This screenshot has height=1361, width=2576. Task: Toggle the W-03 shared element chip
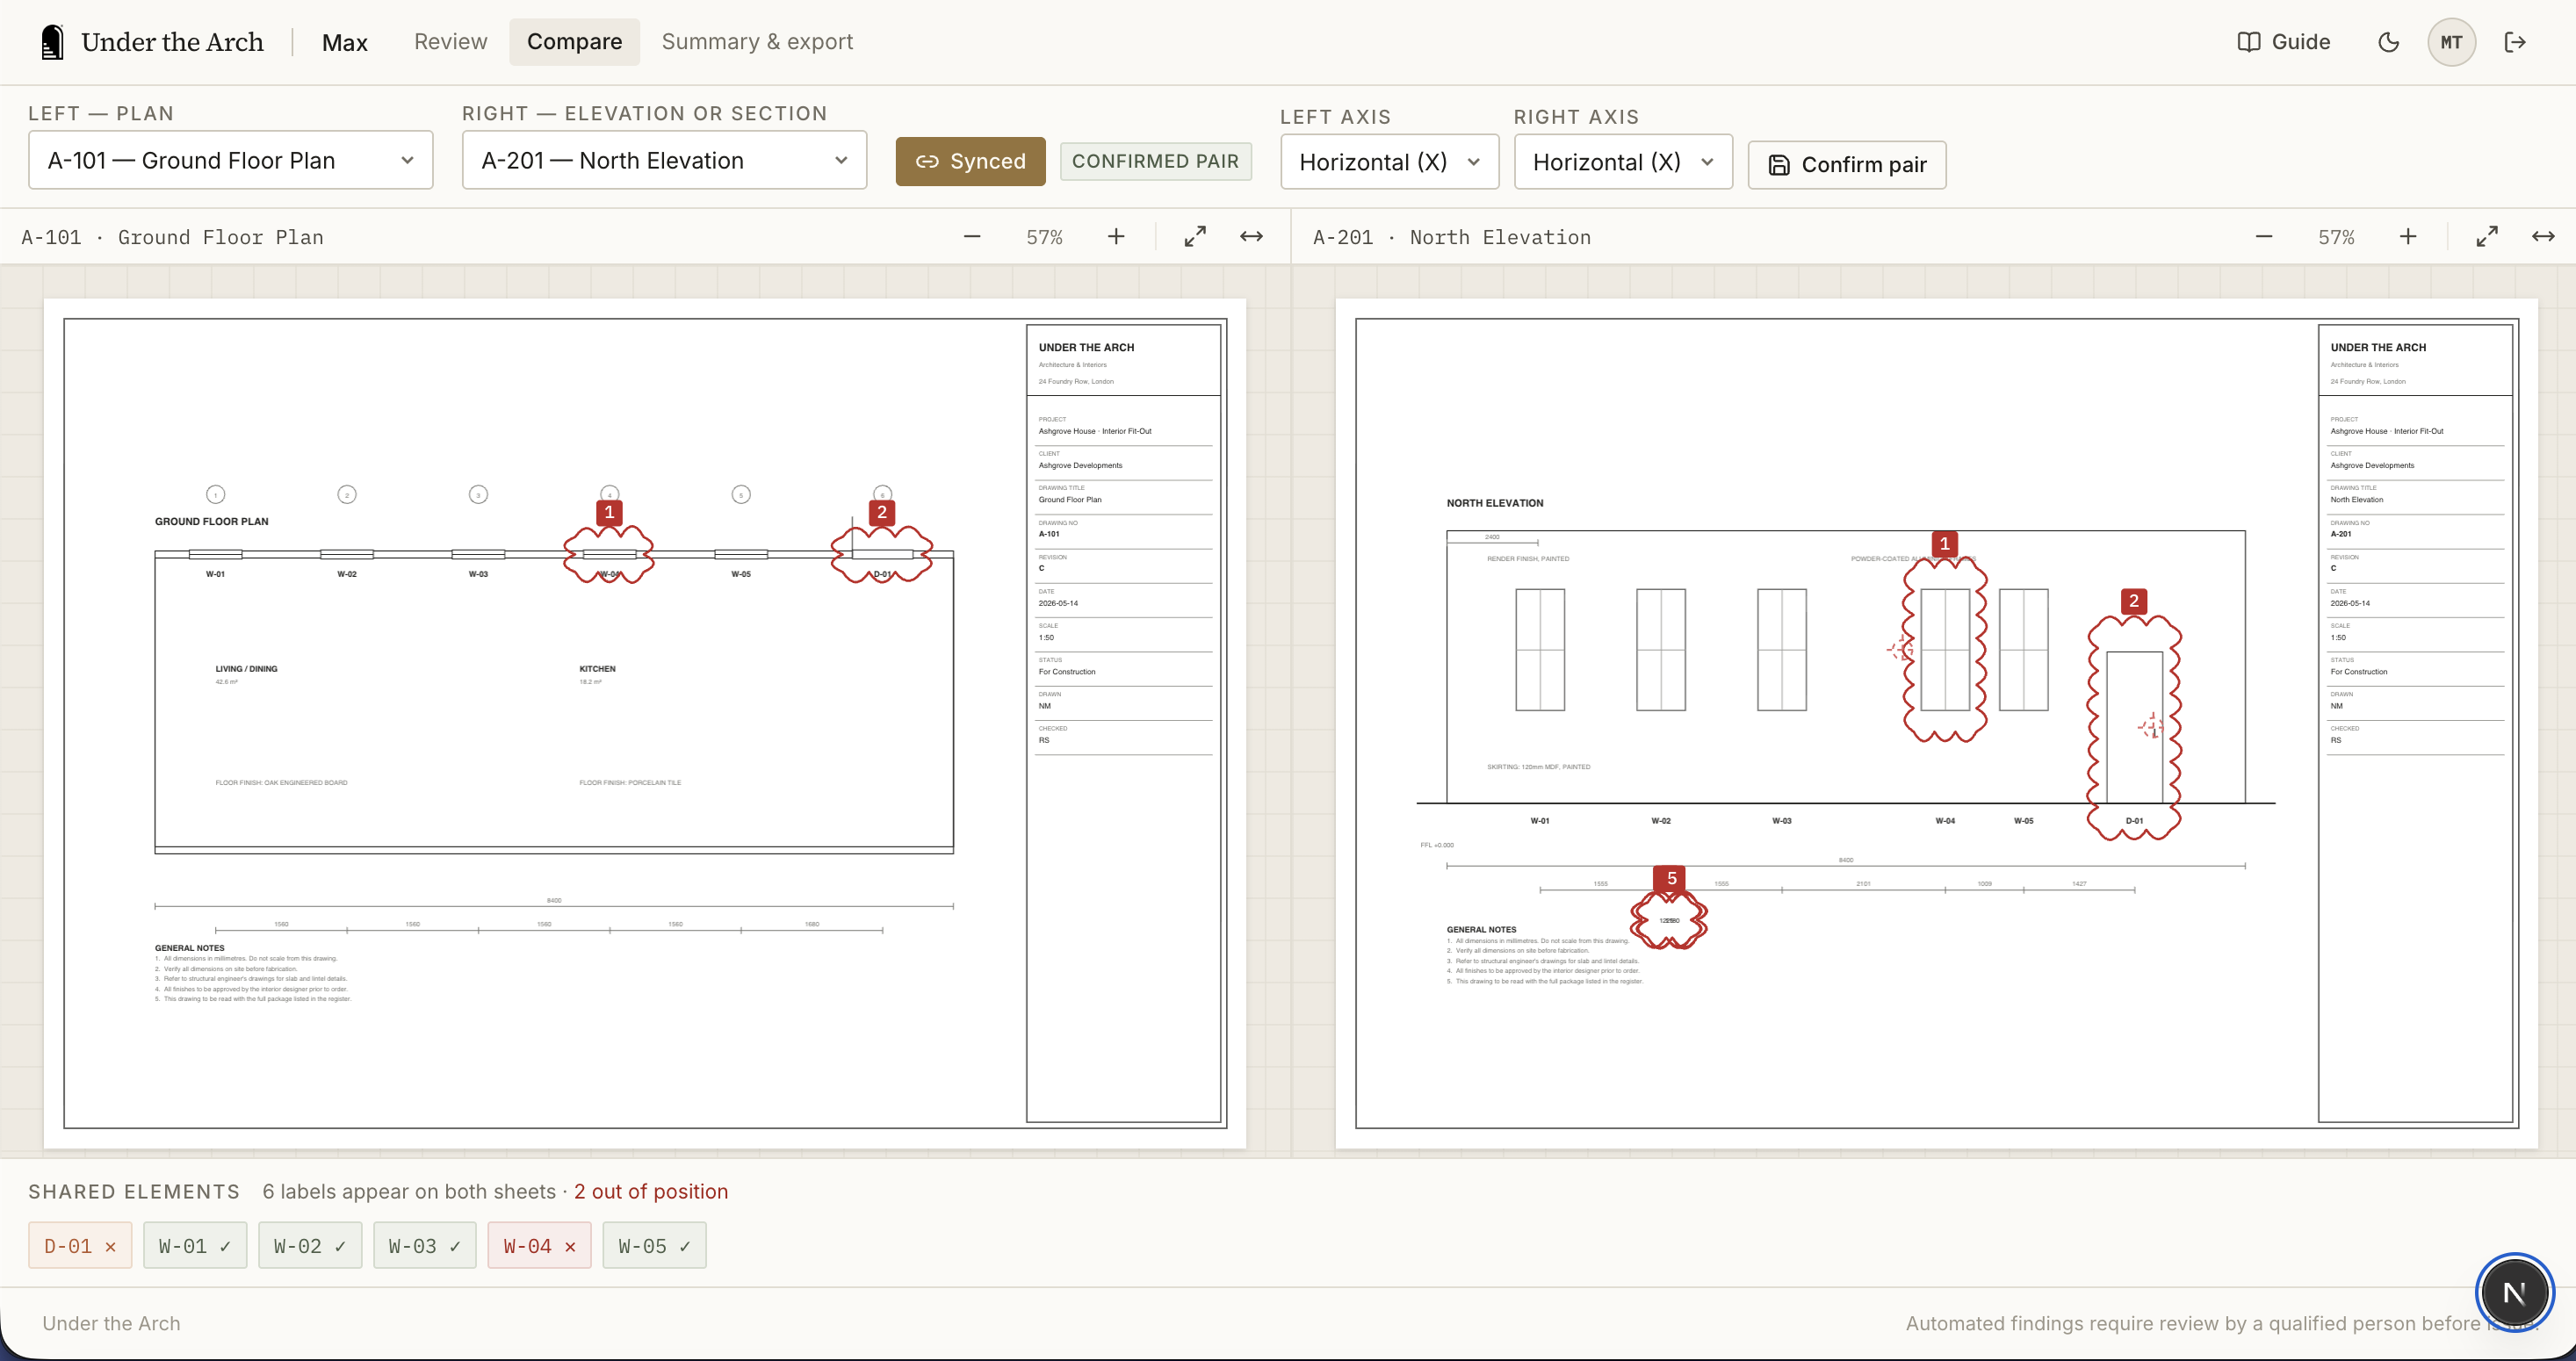(425, 1246)
